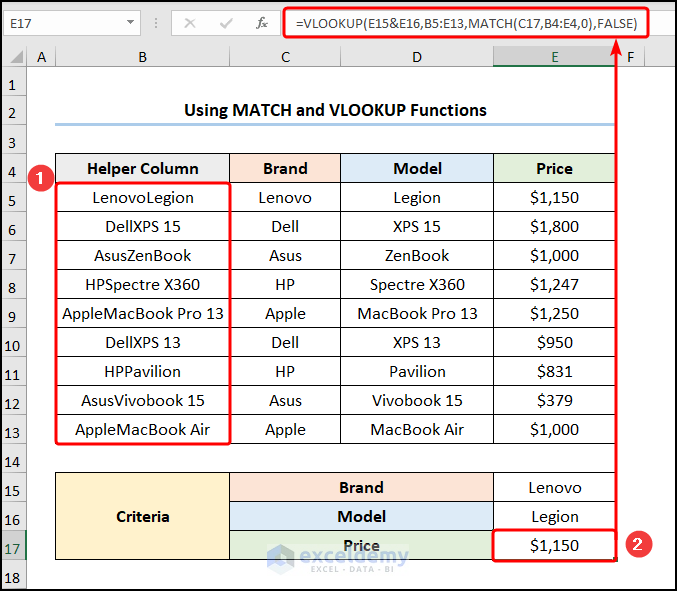The height and width of the screenshot is (591, 677).
Task: Select the cell 'AsusZenBook'
Action: pos(142,255)
